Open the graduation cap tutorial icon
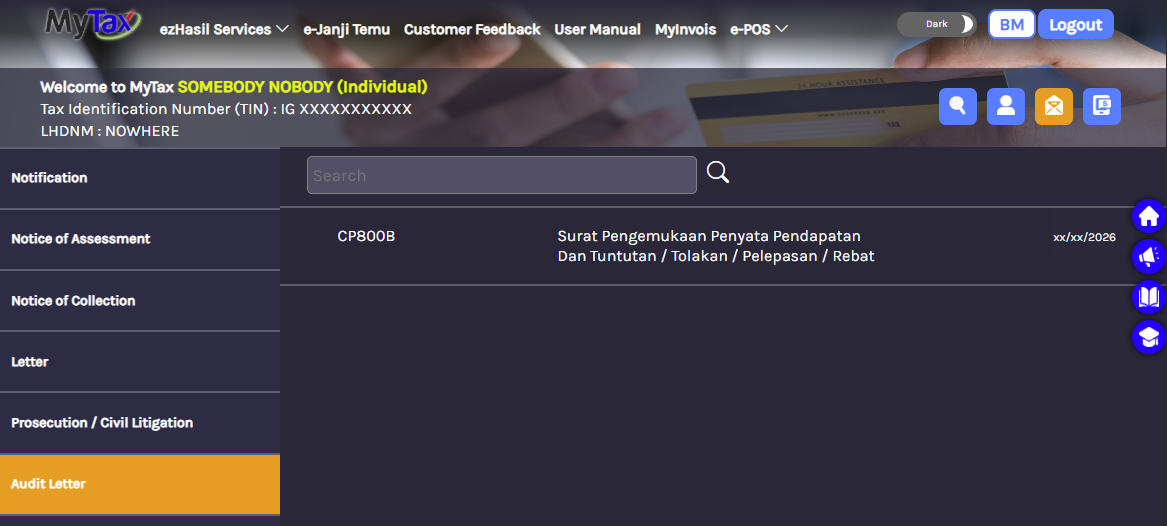This screenshot has width=1167, height=526. coord(1149,337)
